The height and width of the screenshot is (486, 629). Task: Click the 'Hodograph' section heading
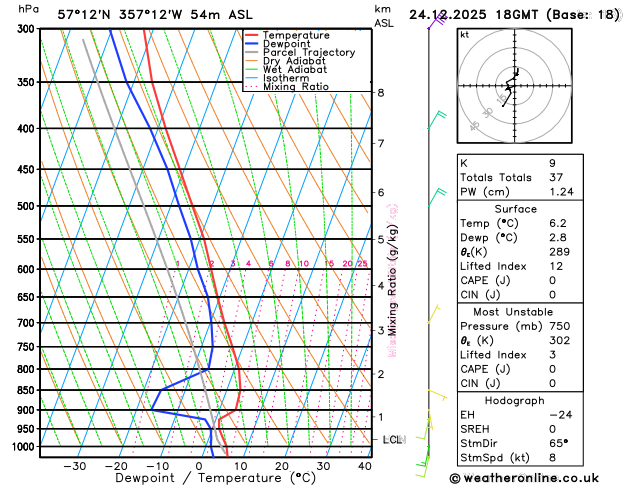515,401
